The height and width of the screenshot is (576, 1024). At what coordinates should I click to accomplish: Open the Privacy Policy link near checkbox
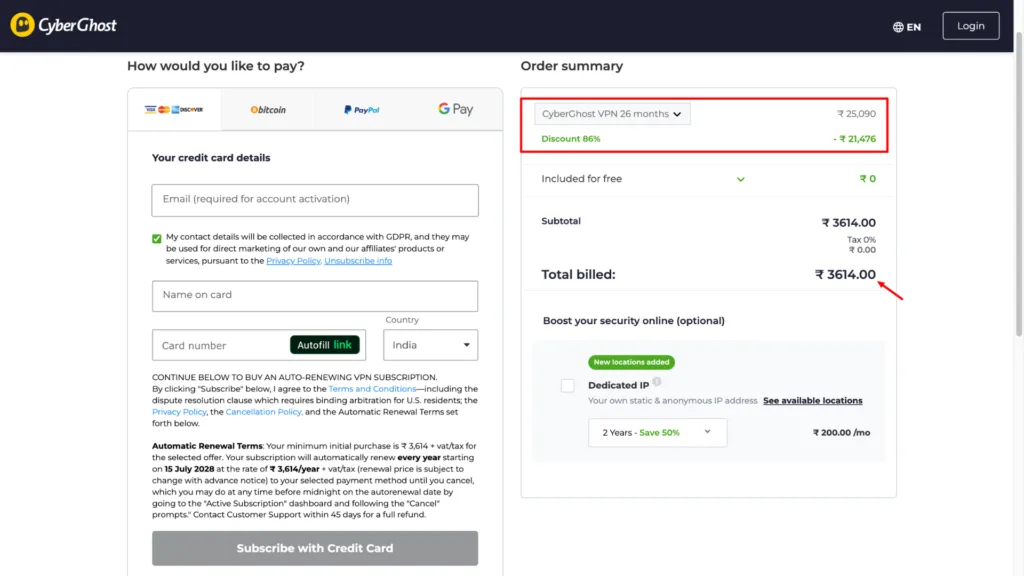tap(293, 261)
